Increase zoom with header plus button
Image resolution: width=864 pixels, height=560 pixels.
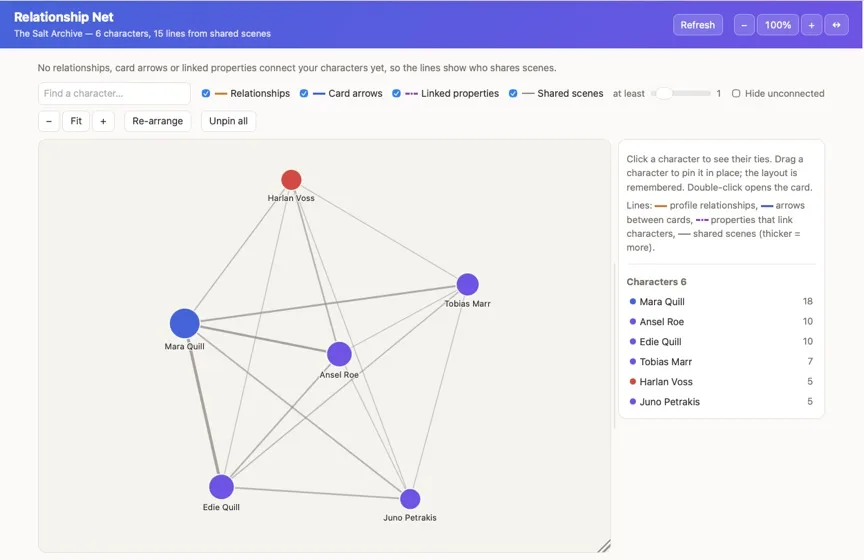pyautogui.click(x=811, y=25)
